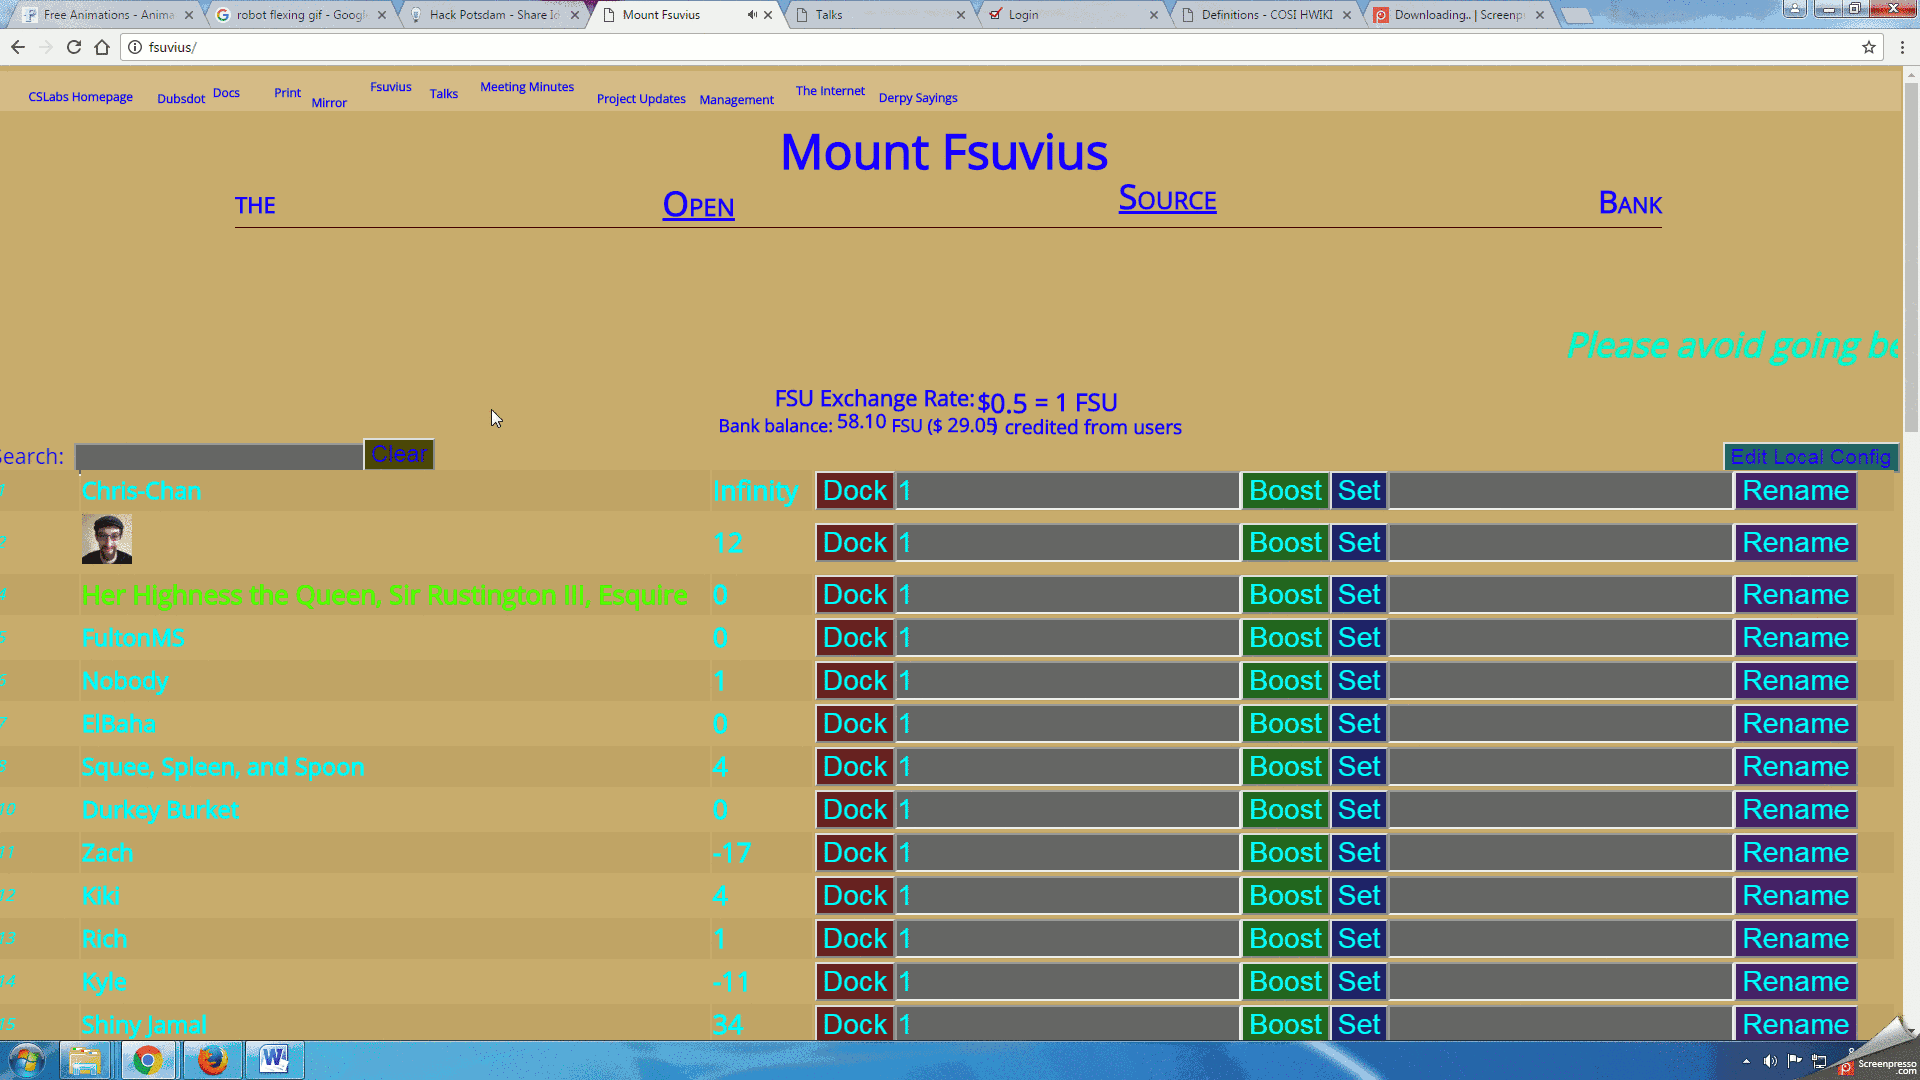The height and width of the screenshot is (1080, 1920).
Task: Open the Definitions - COSI HWIKI tab
Action: [x=1266, y=15]
